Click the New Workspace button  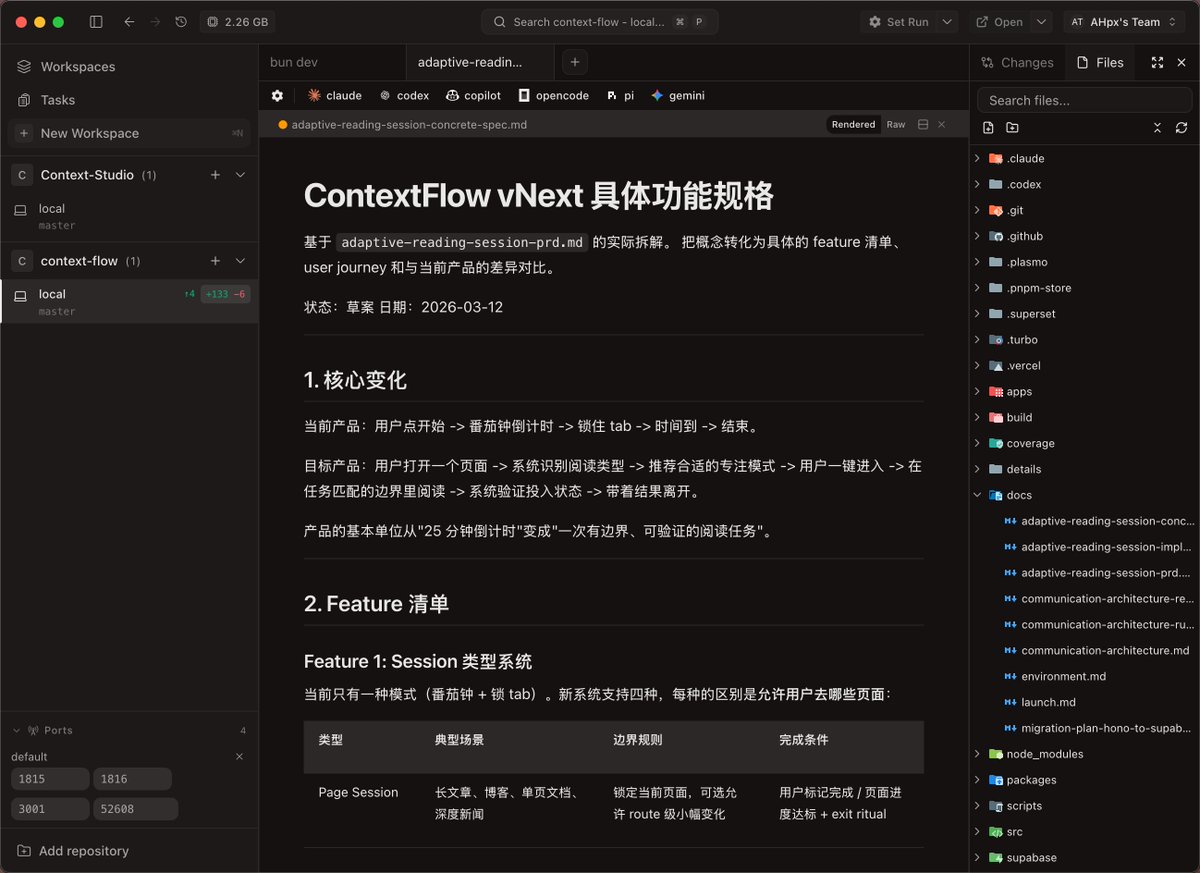pyautogui.click(x=129, y=133)
